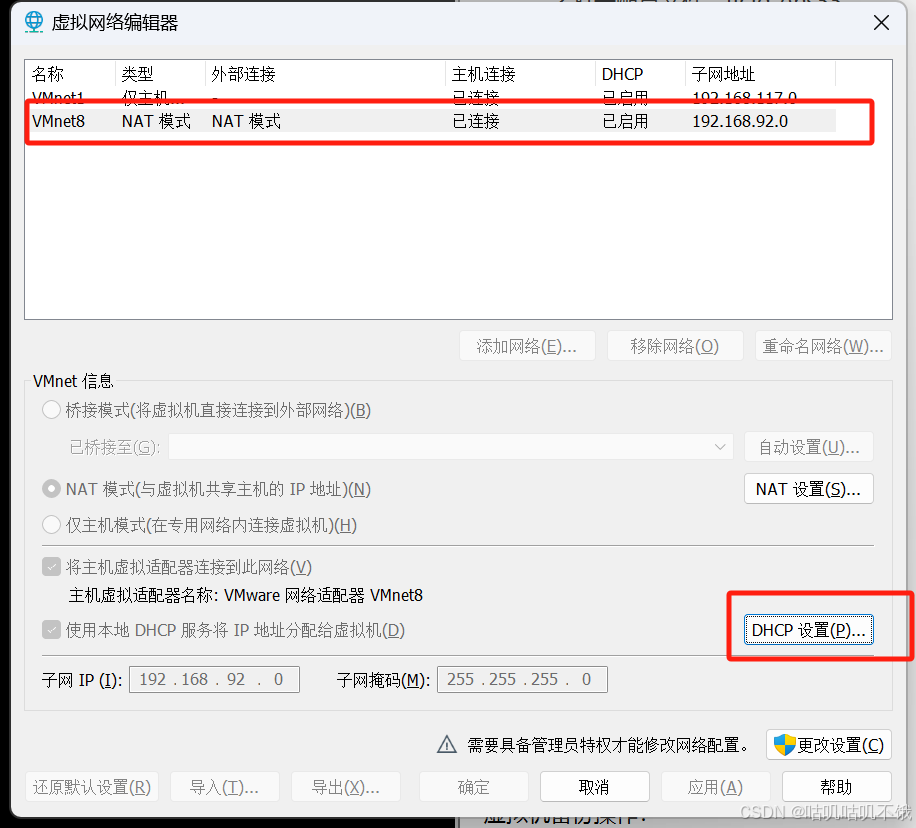This screenshot has height=828, width=916.
Task: Click subnet address 192.168.92.0 cell
Action: click(740, 121)
